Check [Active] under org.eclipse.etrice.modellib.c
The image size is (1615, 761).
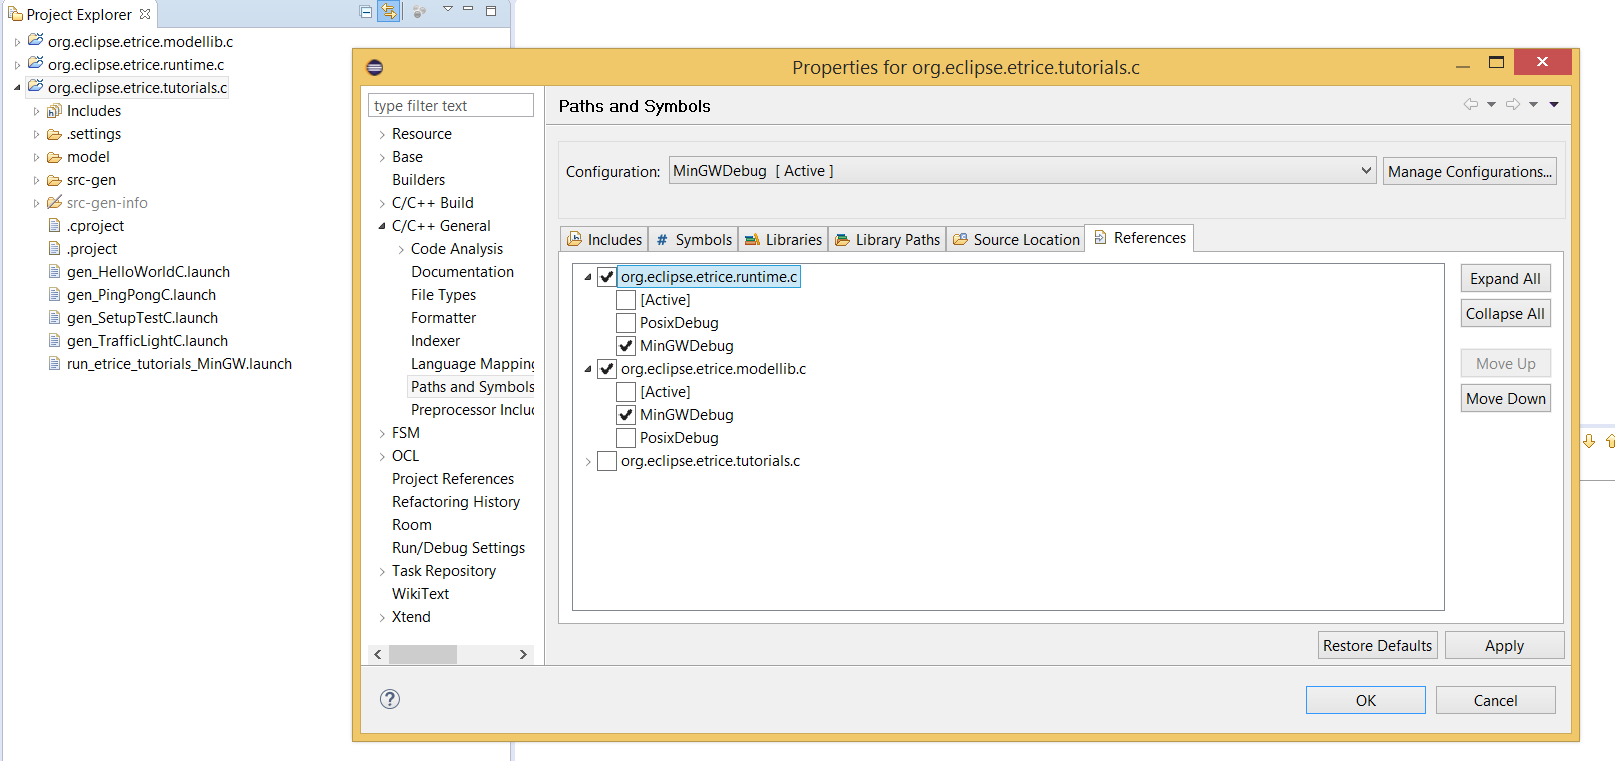tap(626, 392)
